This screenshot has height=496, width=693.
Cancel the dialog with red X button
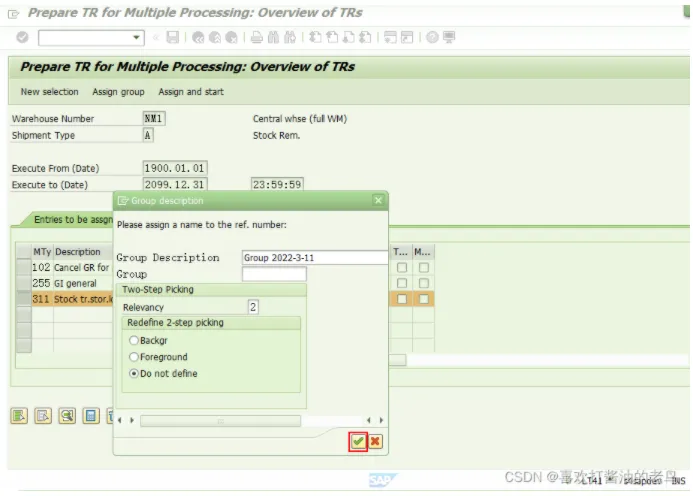375,441
